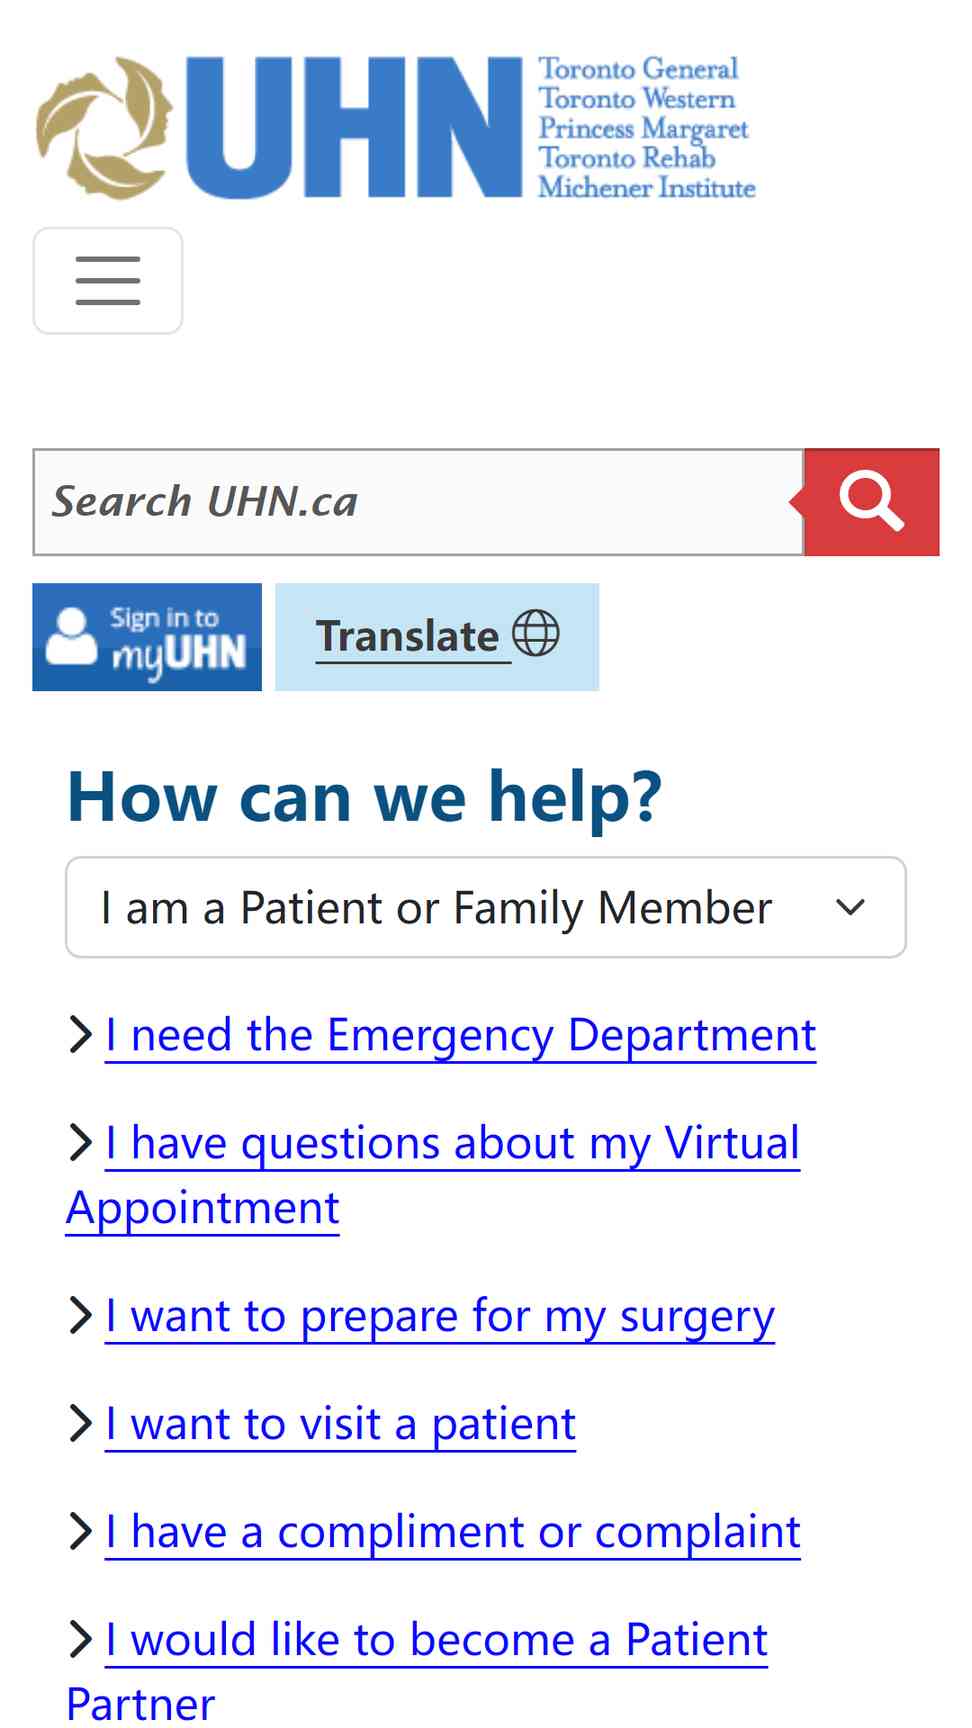The image size is (972, 1728).
Task: Click the Sign in to myUHN user icon
Action: point(71,637)
